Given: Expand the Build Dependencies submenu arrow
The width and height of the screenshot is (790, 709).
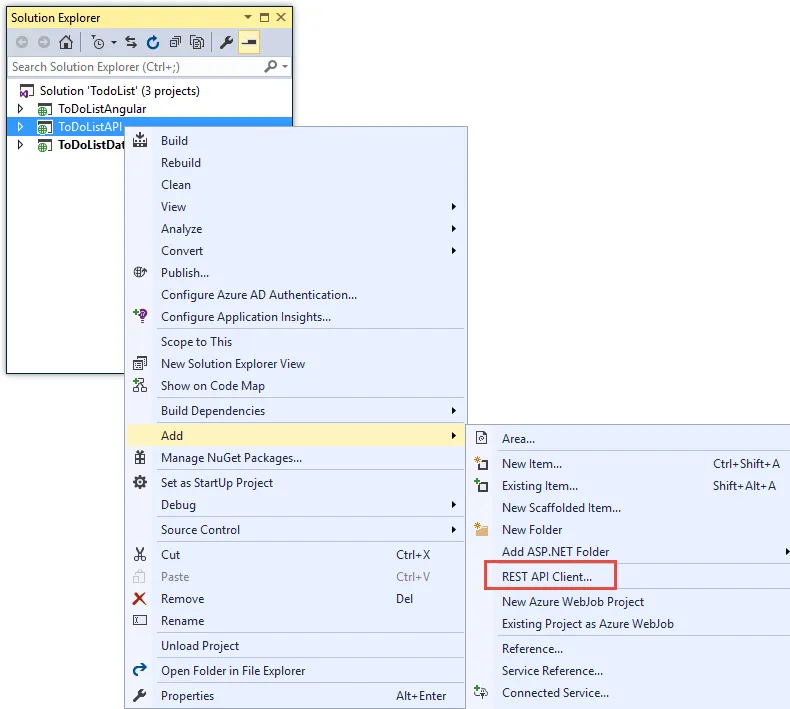Looking at the screenshot, I should click(x=453, y=411).
